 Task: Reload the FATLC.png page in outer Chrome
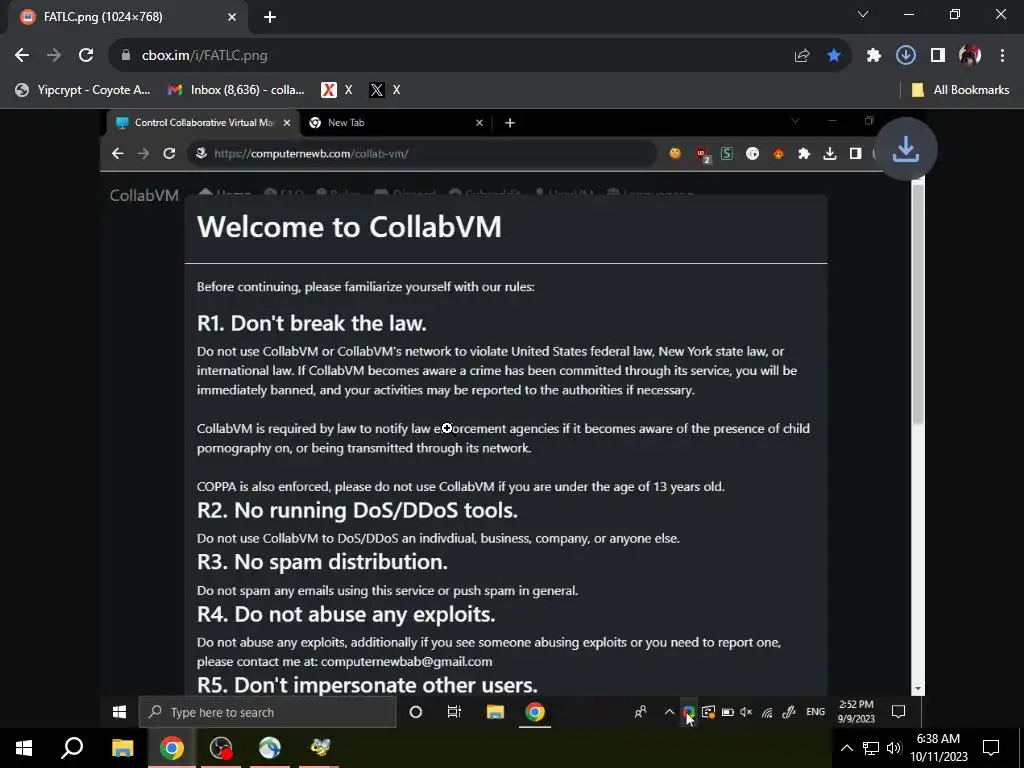pyautogui.click(x=86, y=56)
